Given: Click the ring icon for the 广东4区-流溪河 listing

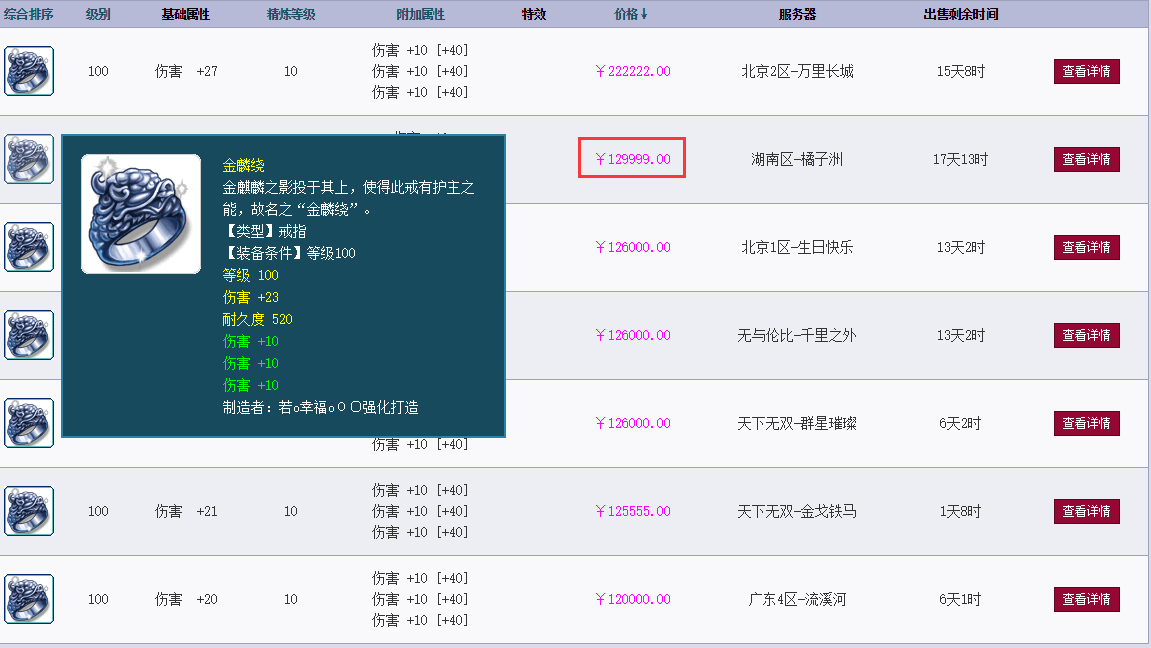Looking at the screenshot, I should tap(28, 599).
